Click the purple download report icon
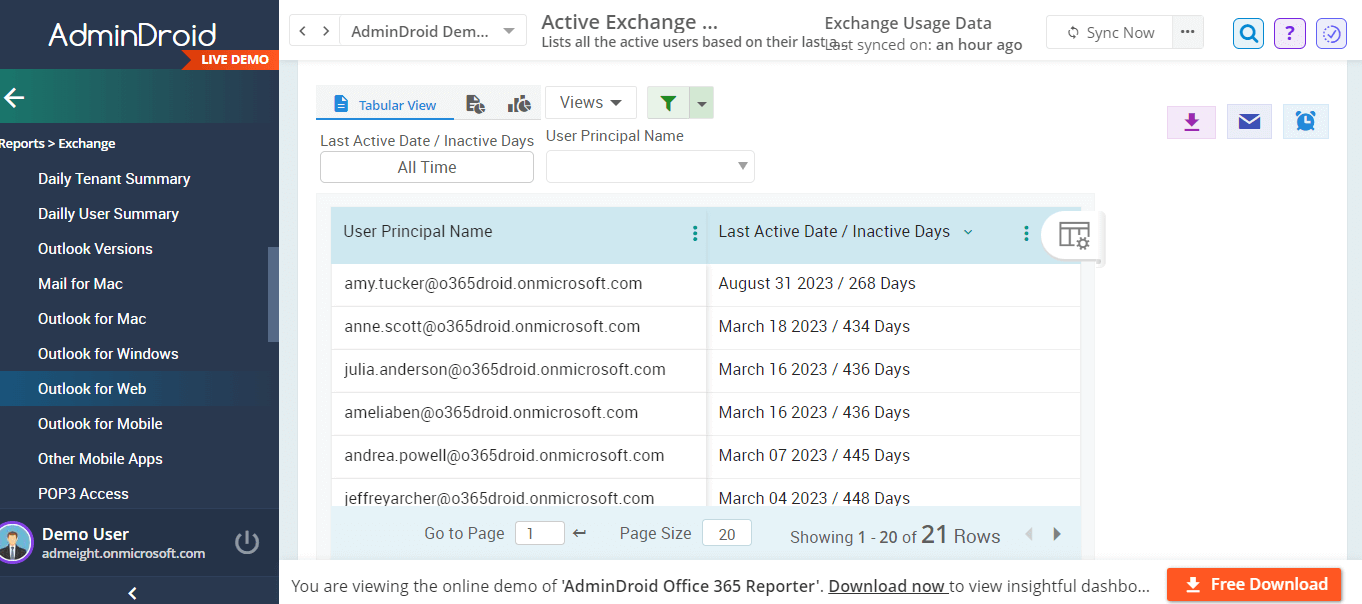 (x=1190, y=122)
